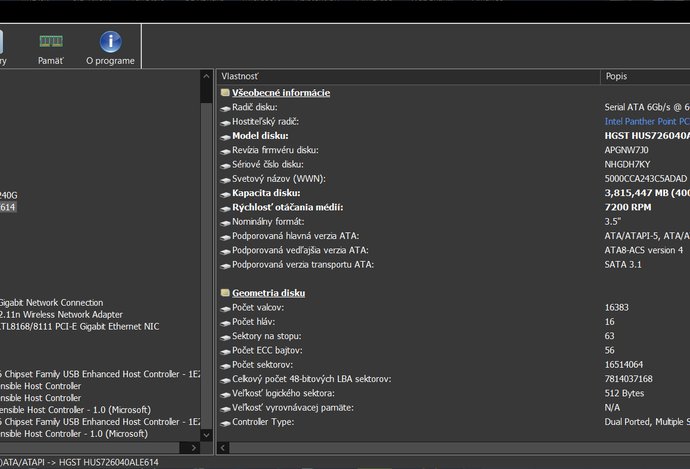
Task: Select the drive entry ending in 240G
Action: [x=9, y=195]
